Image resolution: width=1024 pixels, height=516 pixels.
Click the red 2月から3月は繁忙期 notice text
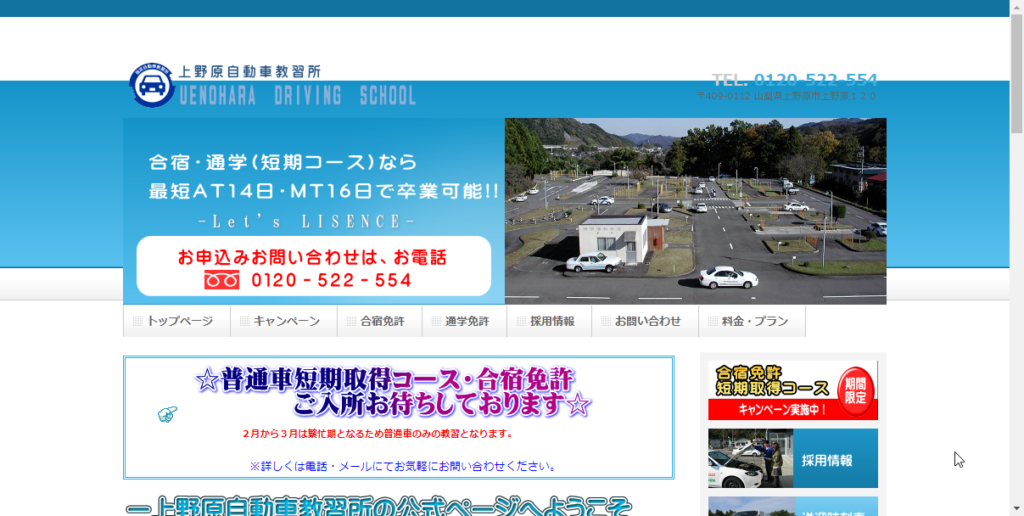click(377, 434)
